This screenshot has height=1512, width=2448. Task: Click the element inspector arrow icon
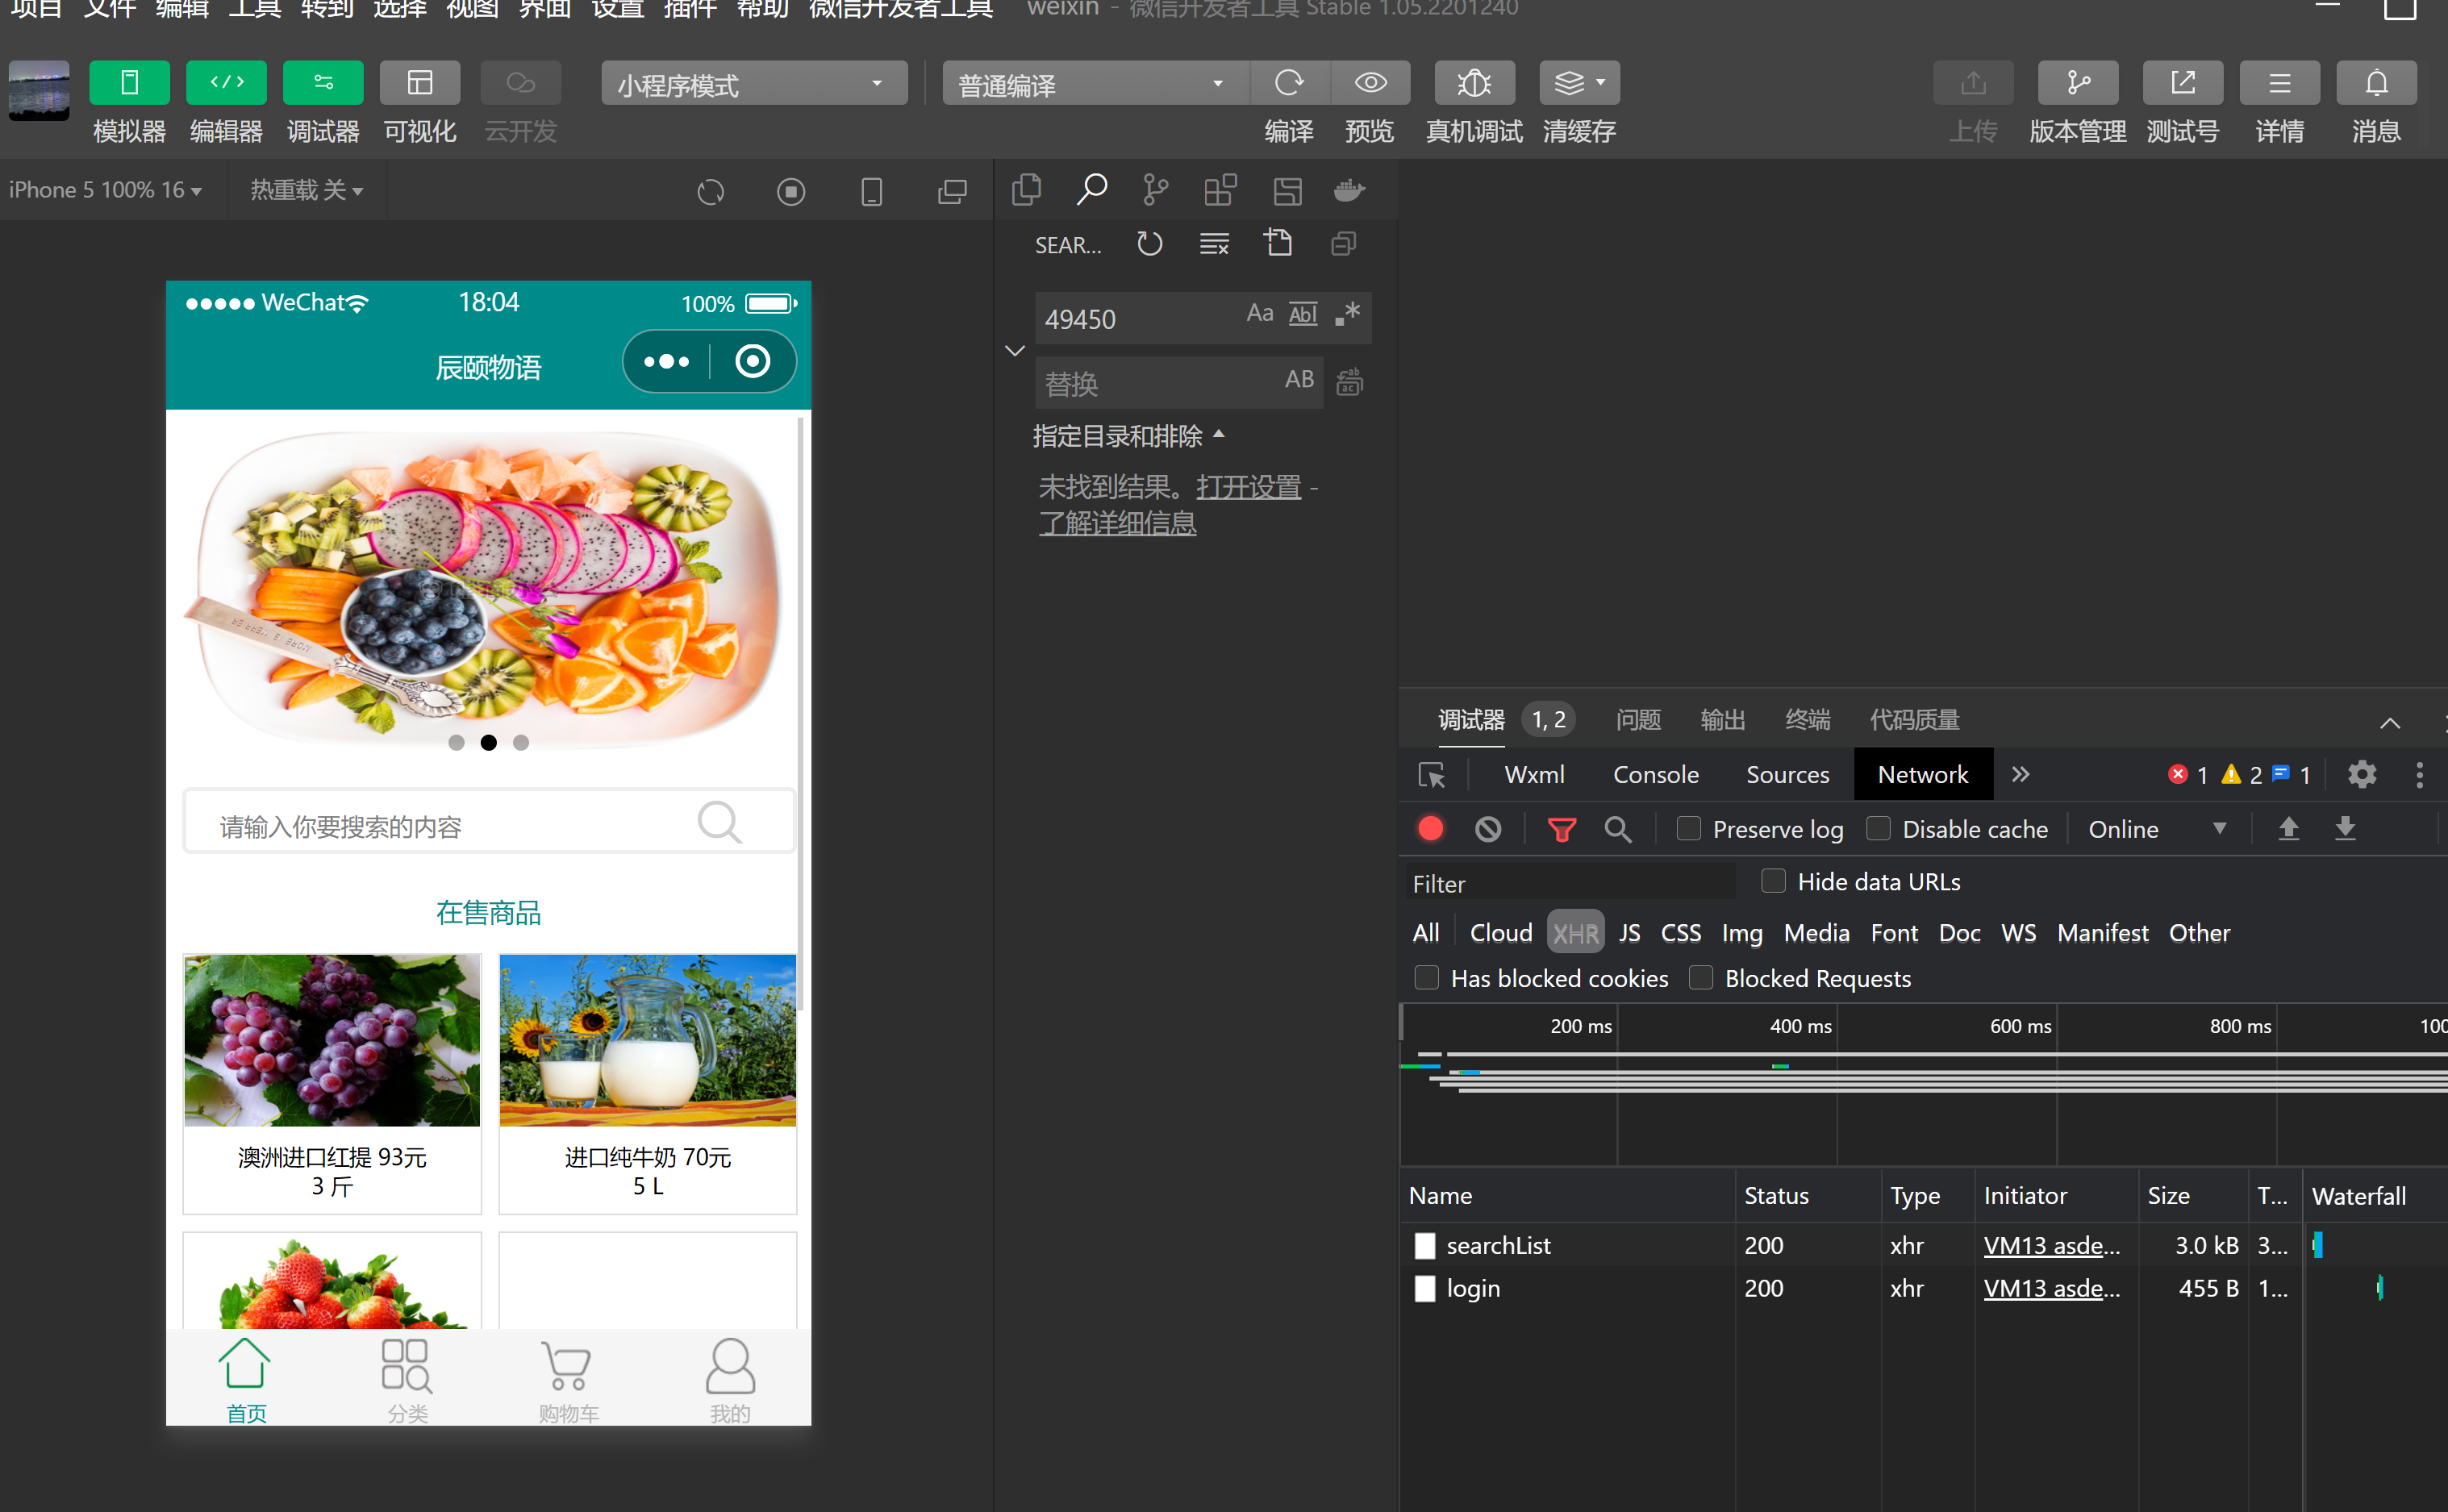point(1432,775)
